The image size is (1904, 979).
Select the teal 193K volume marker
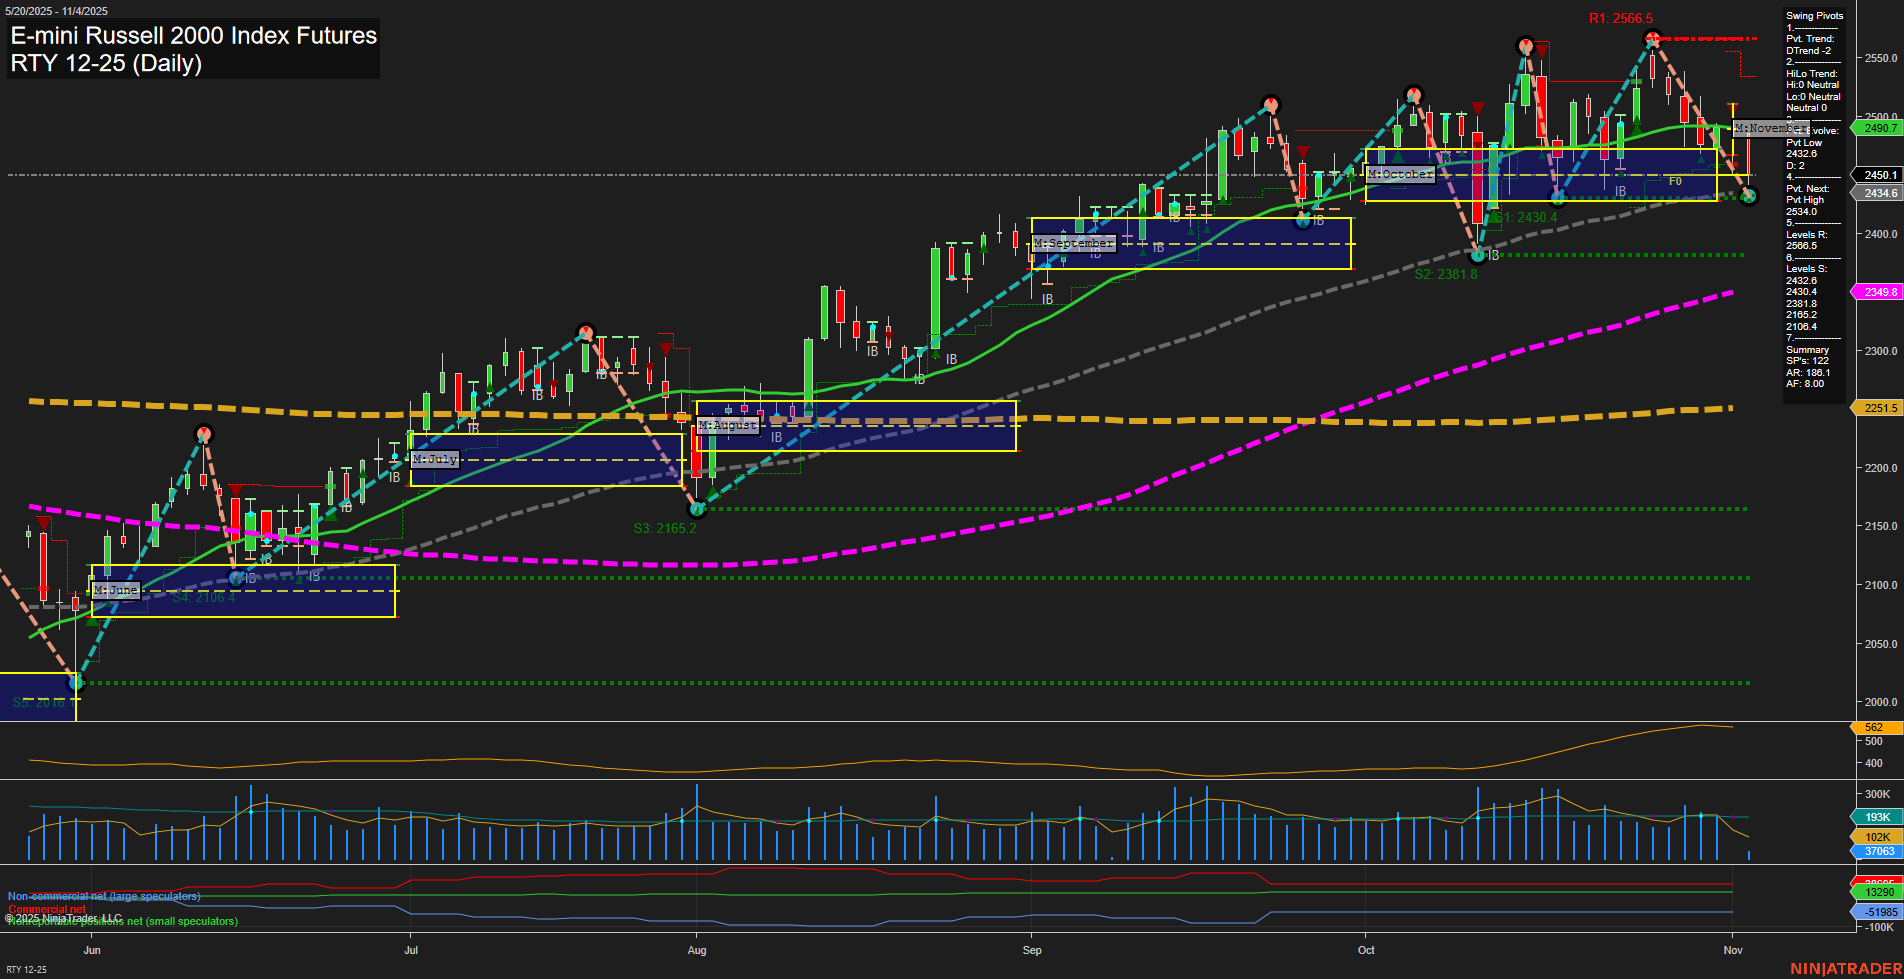[1877, 817]
